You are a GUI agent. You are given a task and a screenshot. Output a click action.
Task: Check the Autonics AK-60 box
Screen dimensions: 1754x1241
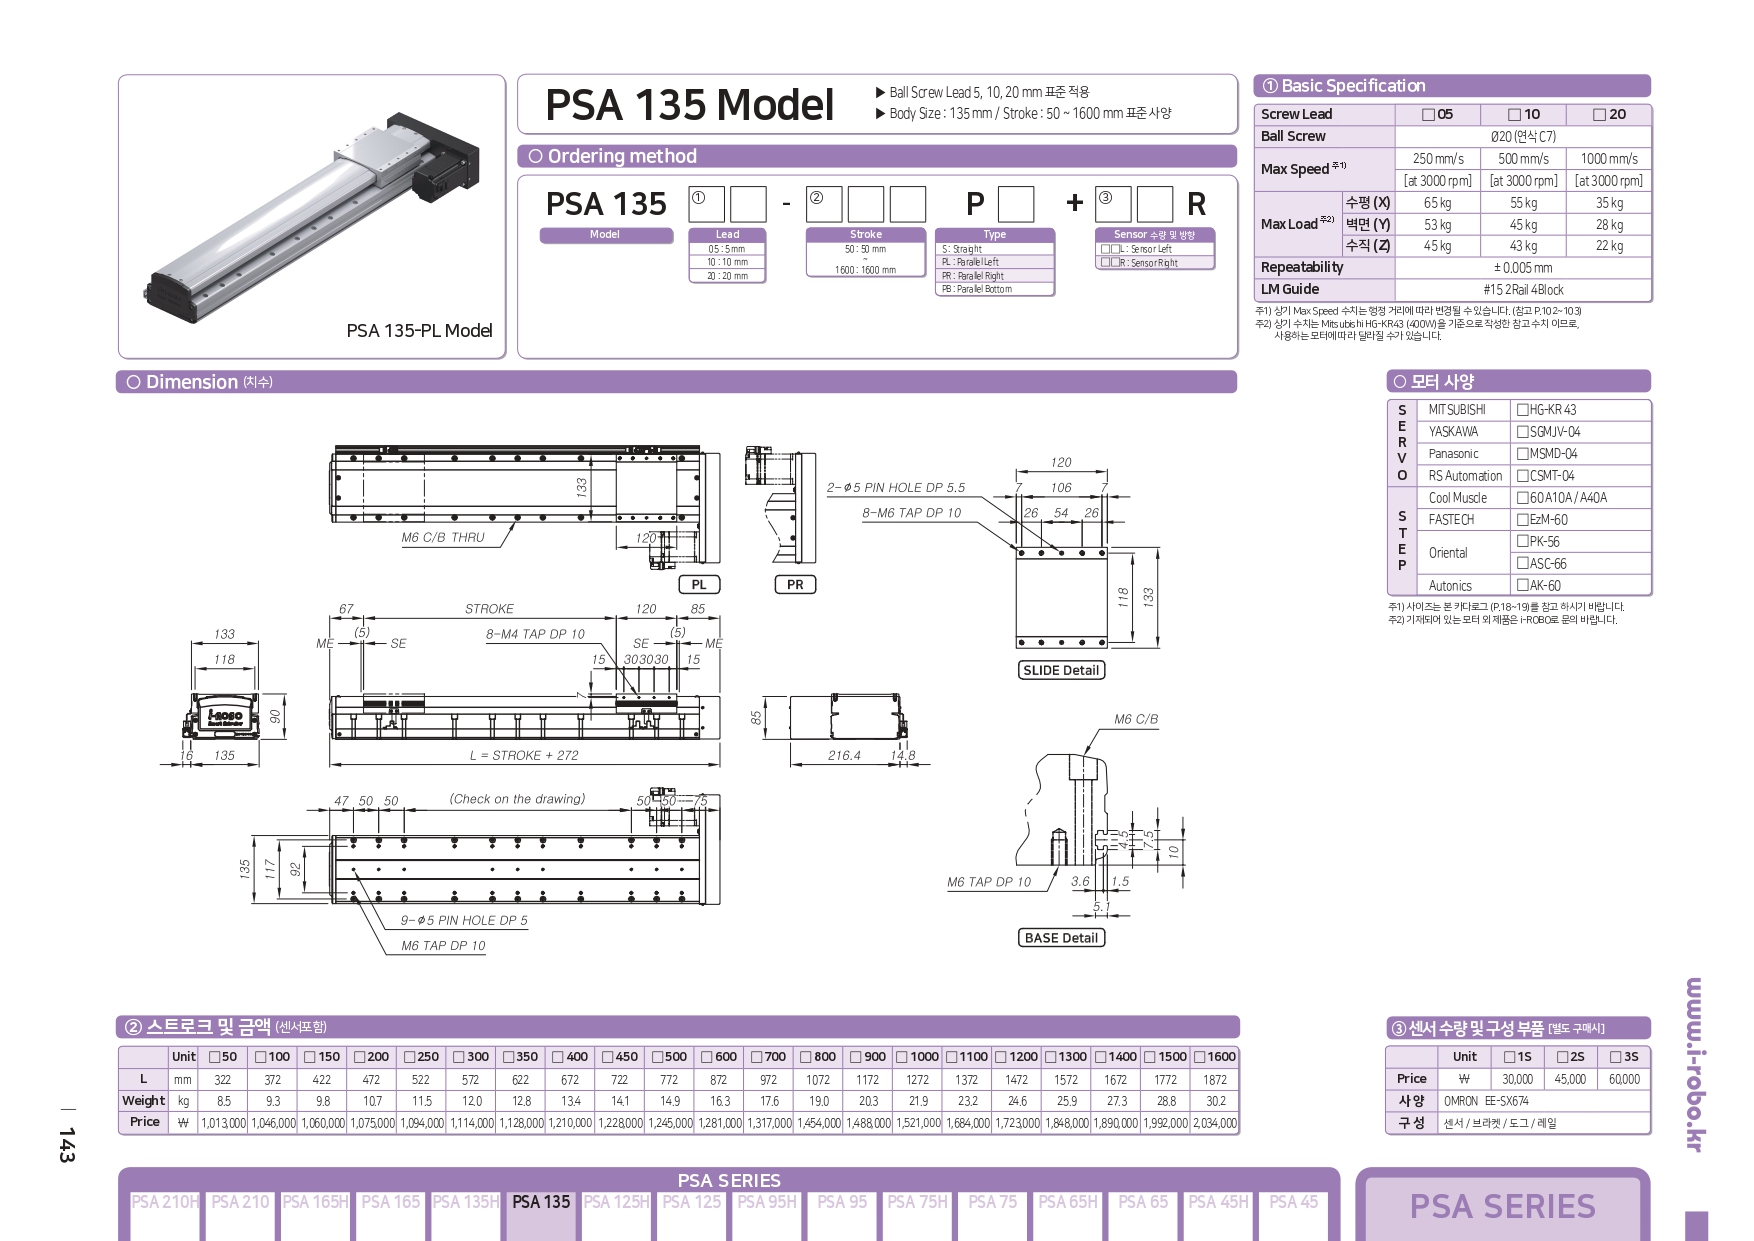coord(1523,585)
